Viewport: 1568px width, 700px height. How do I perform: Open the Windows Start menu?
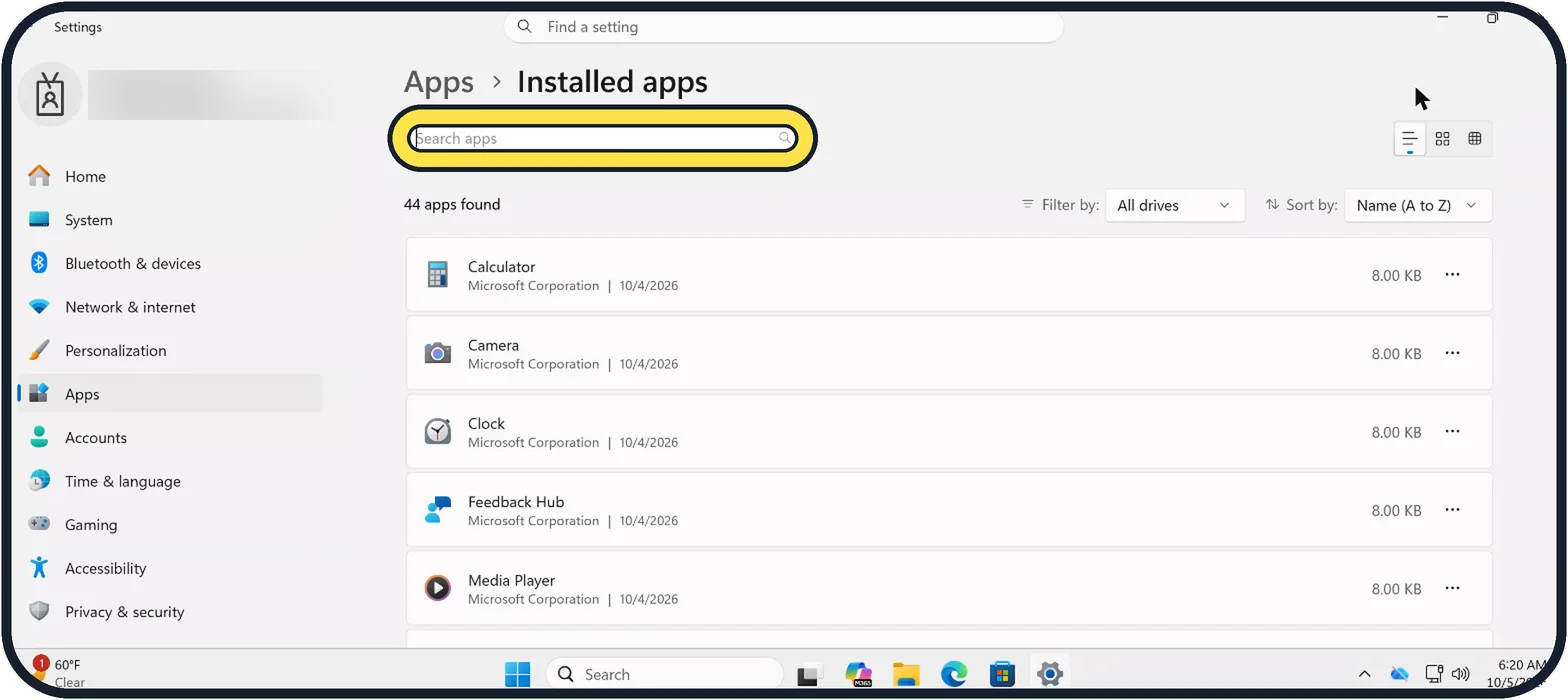(x=518, y=675)
